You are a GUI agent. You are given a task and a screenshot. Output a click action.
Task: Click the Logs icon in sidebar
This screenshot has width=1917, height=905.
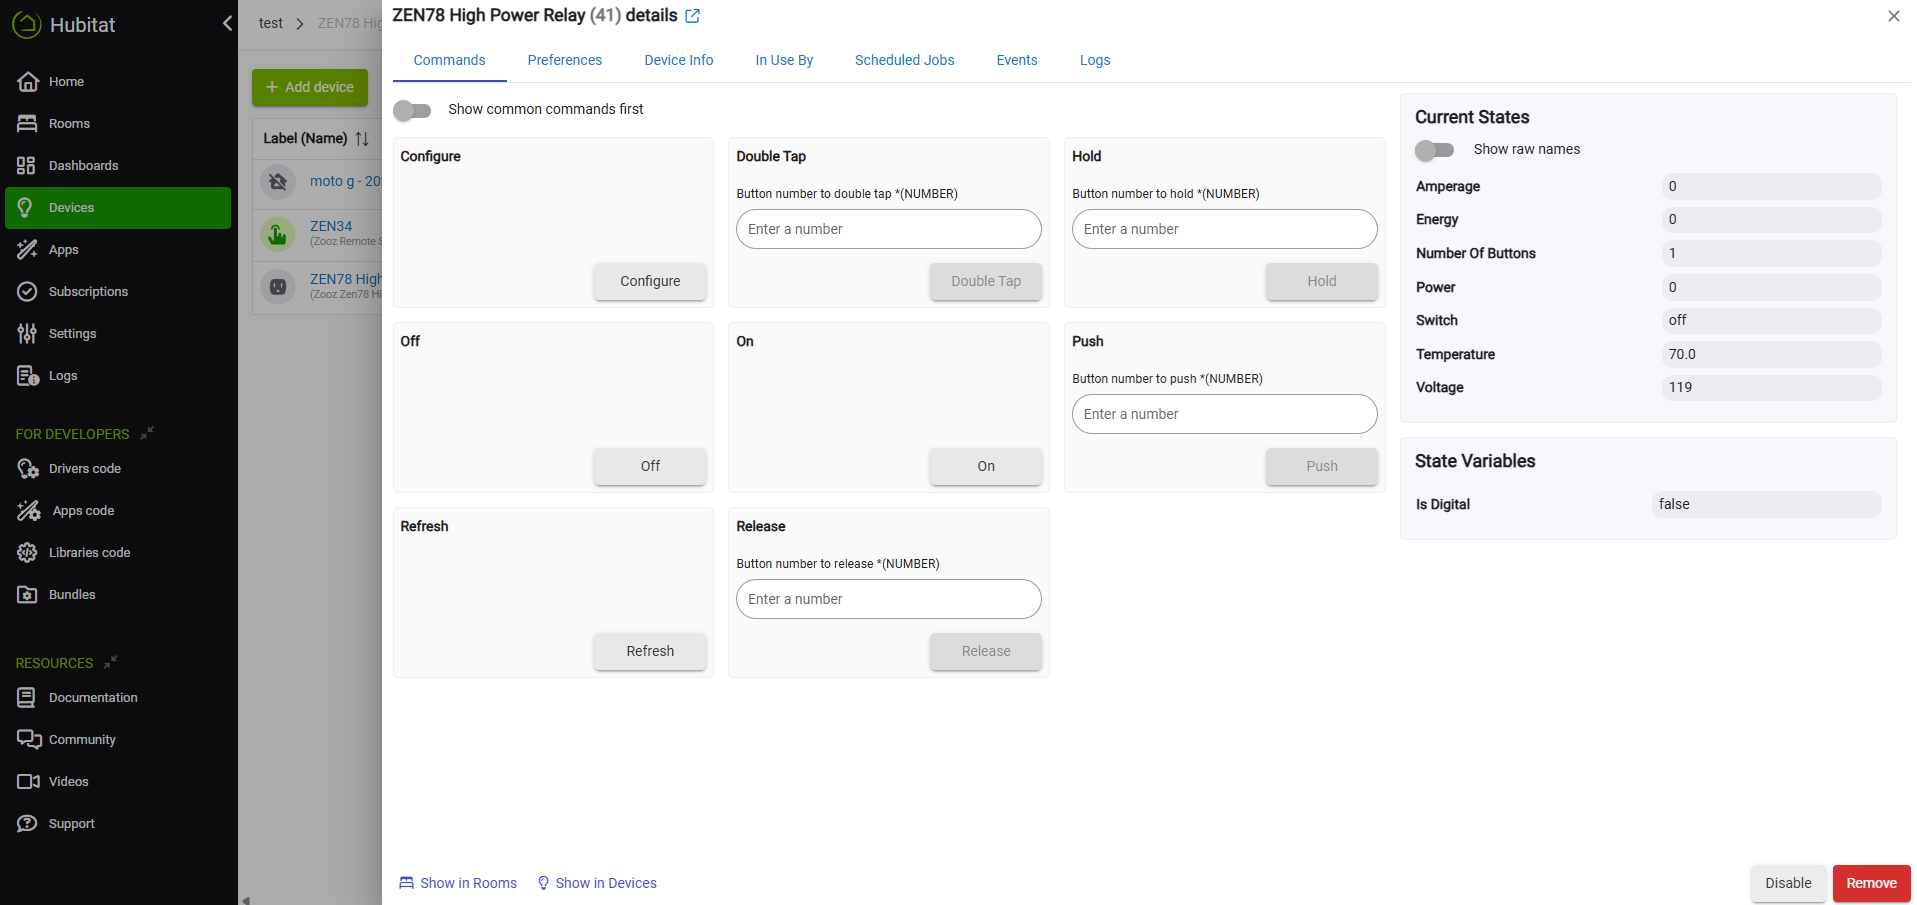(28, 376)
